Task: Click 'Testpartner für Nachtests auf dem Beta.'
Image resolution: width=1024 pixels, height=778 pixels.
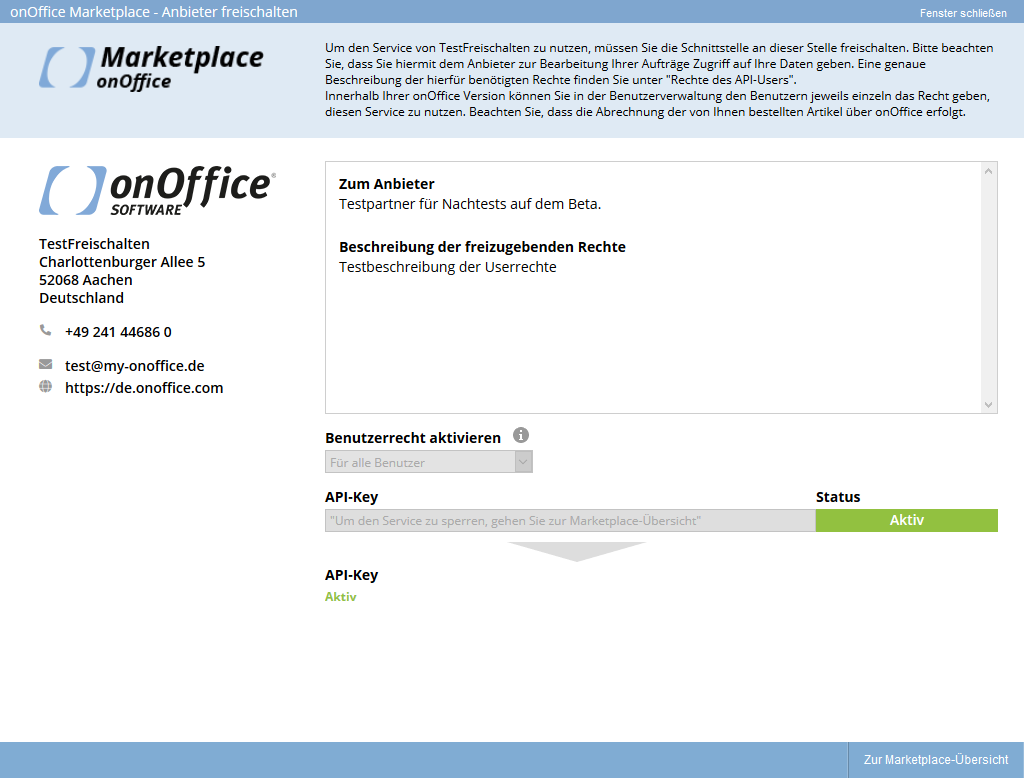Action: [x=470, y=204]
